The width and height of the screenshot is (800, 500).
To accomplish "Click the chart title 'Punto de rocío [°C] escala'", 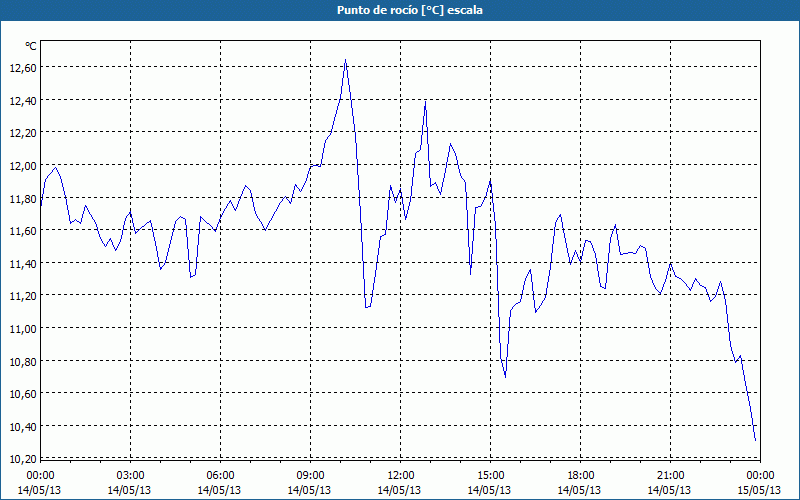I will click(x=410, y=10).
